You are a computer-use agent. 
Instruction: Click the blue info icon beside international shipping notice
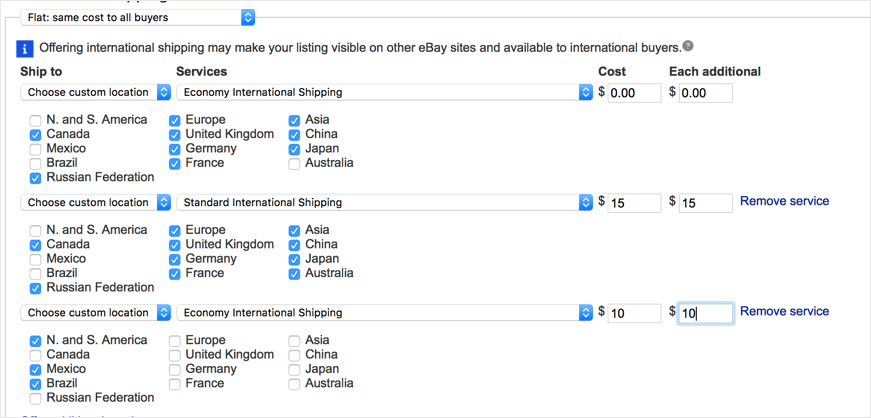[x=26, y=49]
